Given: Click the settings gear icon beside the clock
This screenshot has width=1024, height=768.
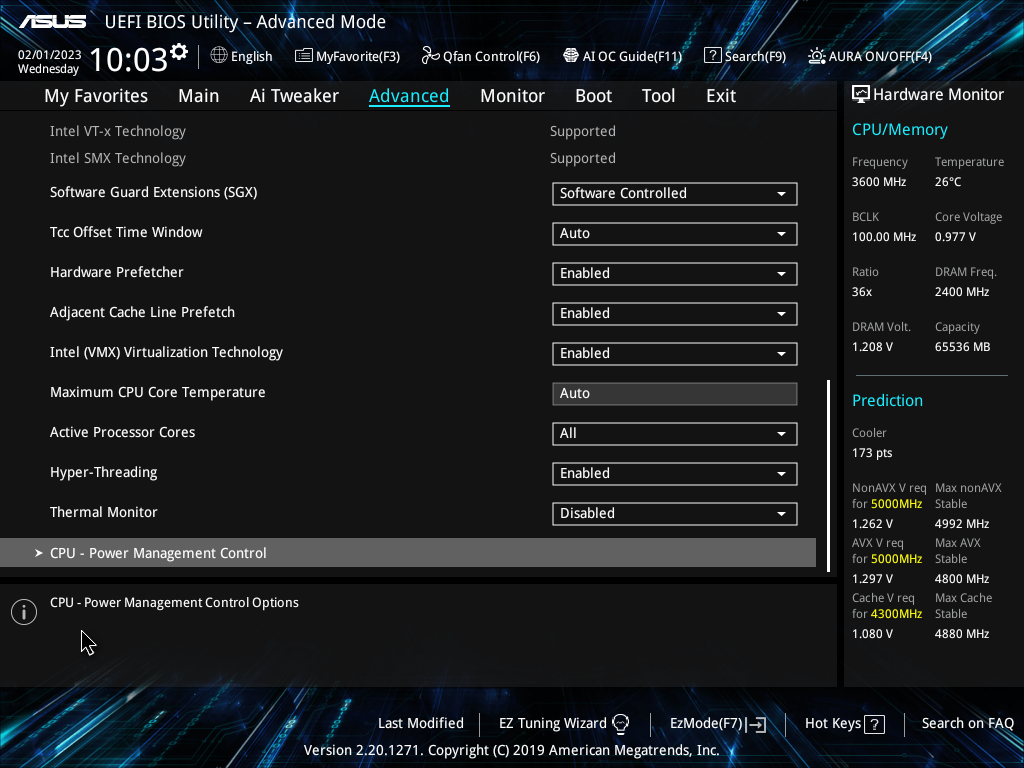Looking at the screenshot, I should [x=179, y=52].
